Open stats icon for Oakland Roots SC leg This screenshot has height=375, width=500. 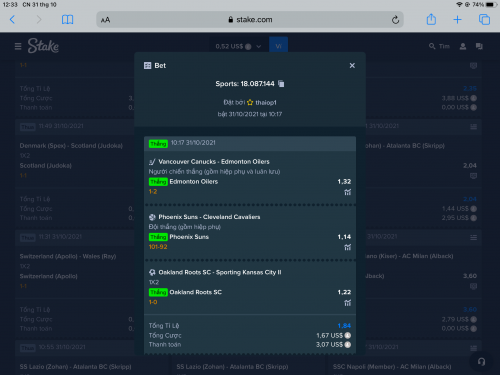(348, 303)
